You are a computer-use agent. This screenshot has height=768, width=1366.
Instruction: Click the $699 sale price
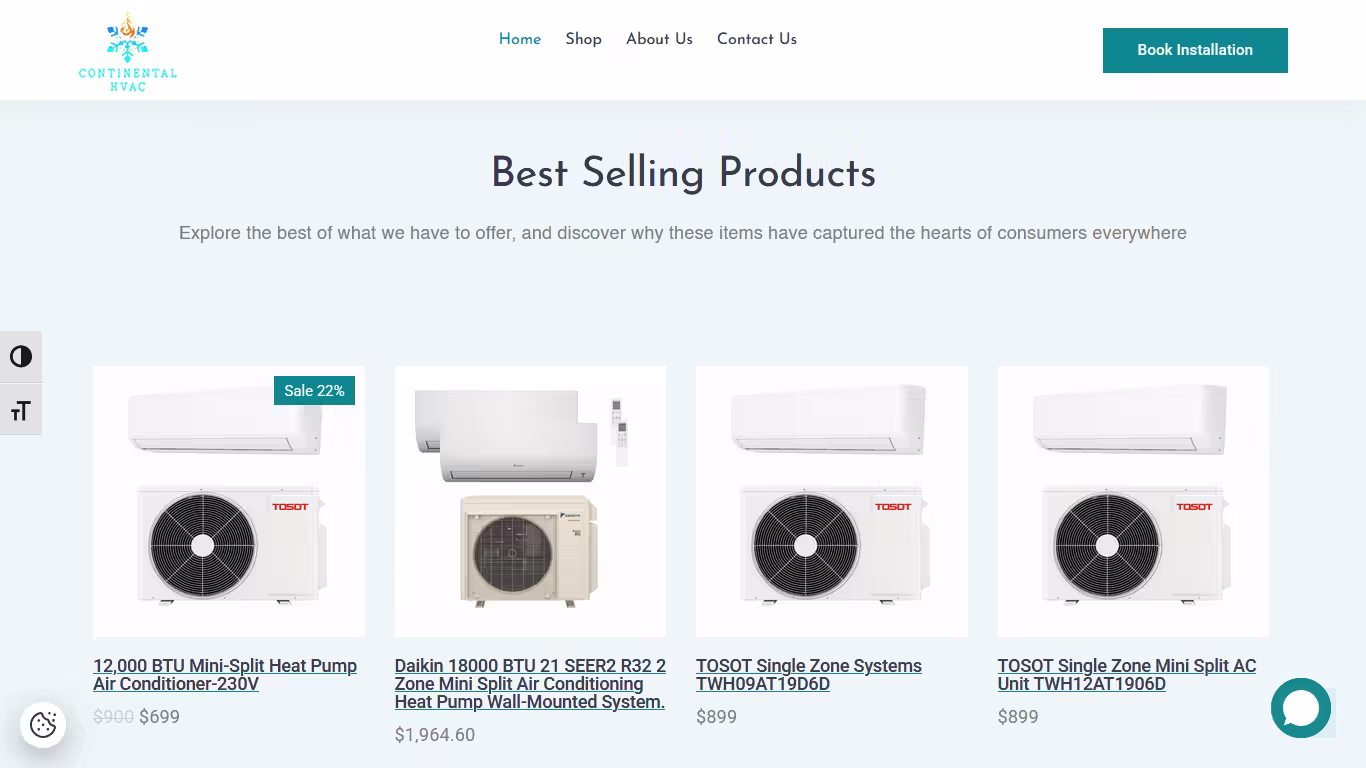coord(159,717)
